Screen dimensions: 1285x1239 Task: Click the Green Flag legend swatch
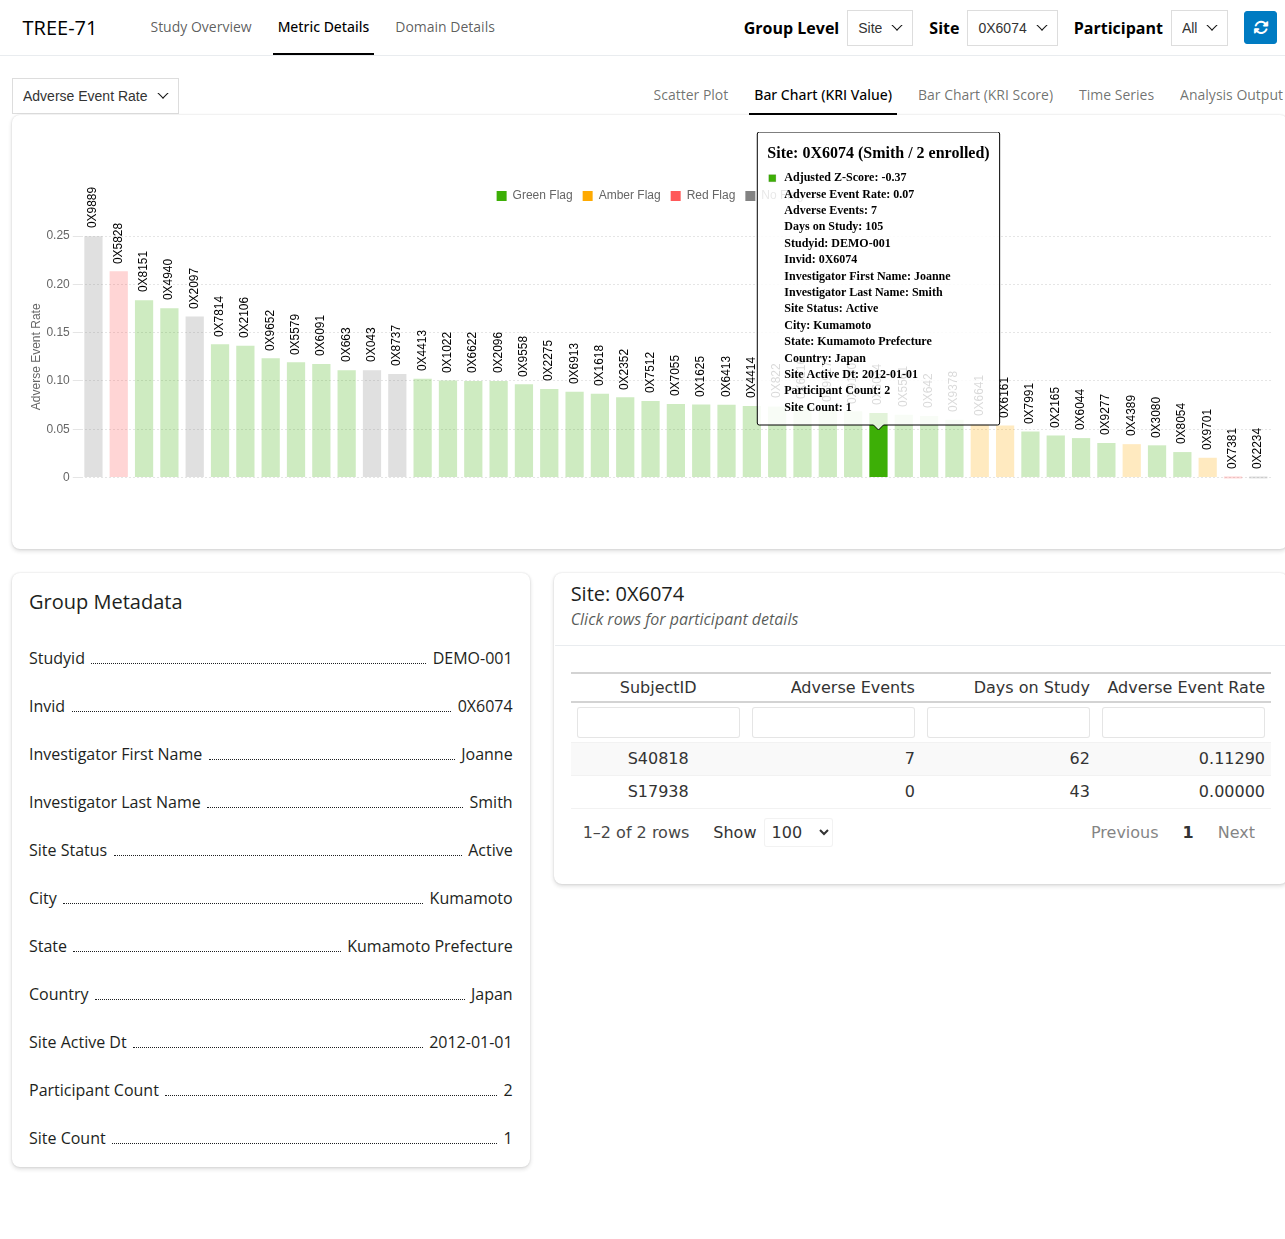tap(502, 196)
